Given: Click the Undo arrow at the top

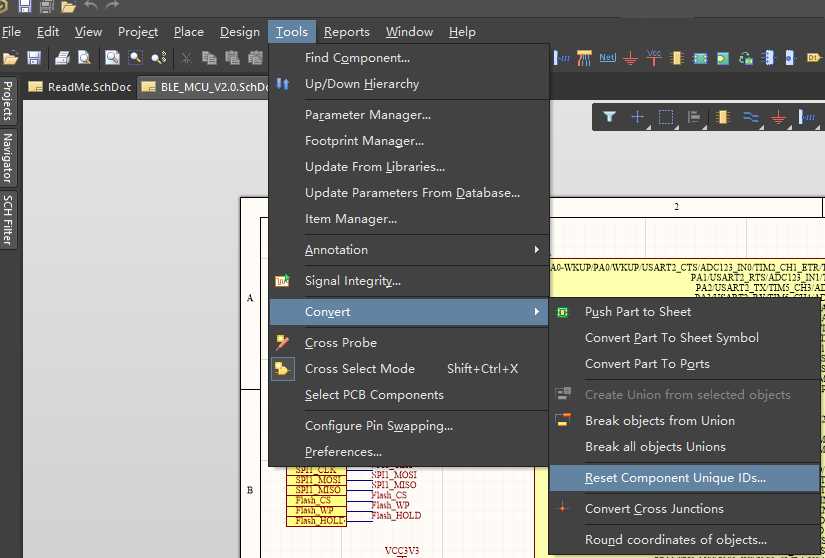Looking at the screenshot, I should point(91,6).
